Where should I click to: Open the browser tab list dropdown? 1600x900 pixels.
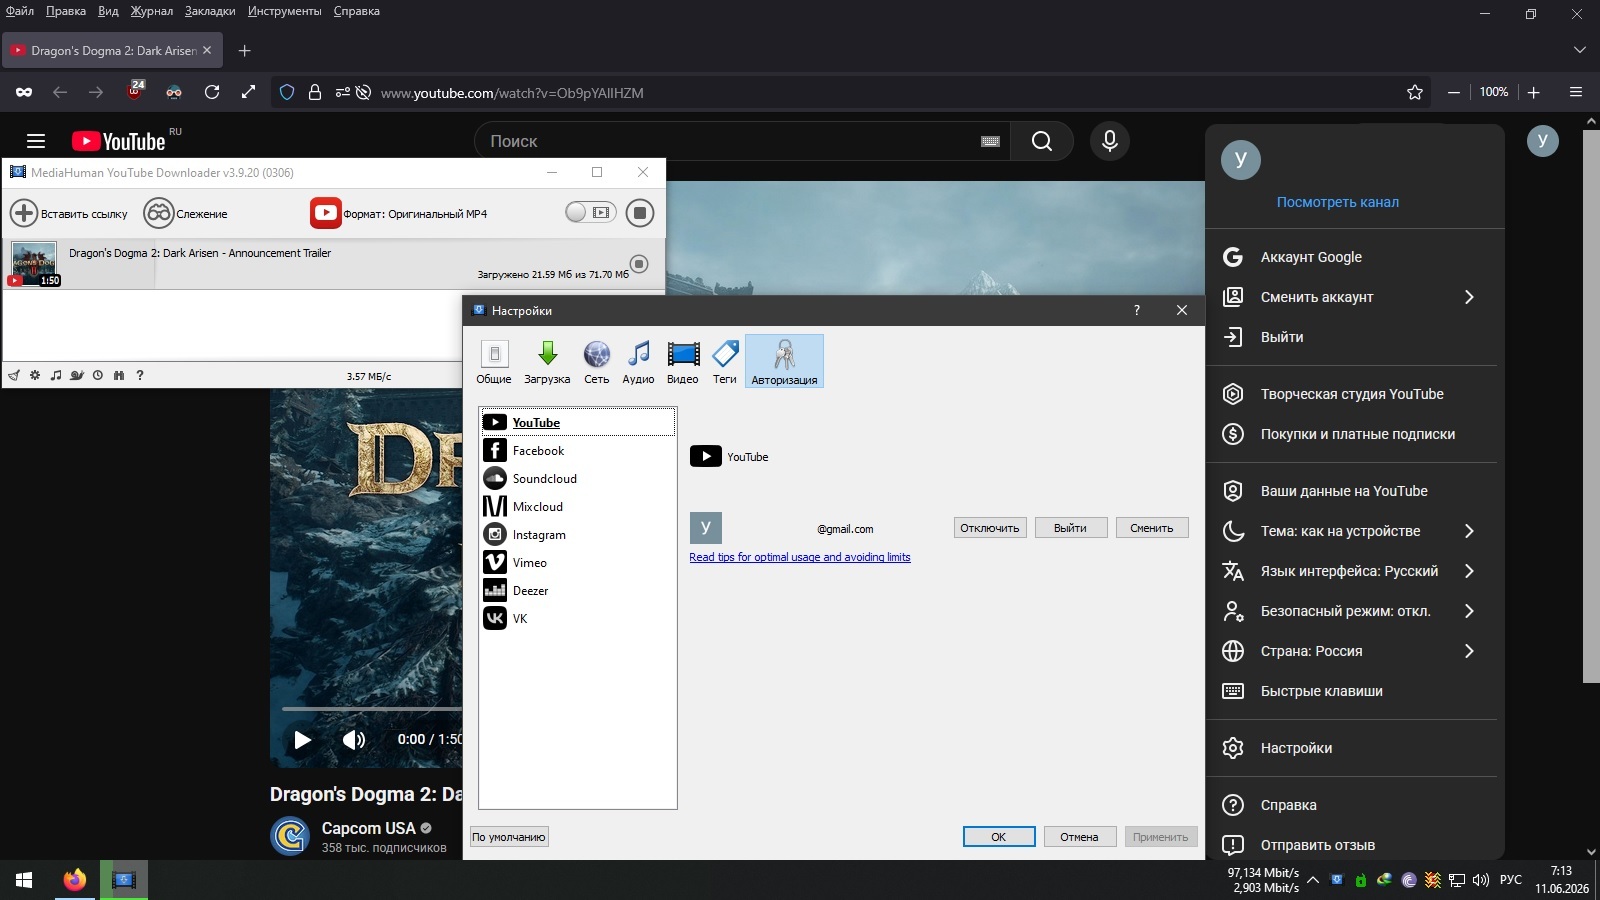[x=1580, y=50]
